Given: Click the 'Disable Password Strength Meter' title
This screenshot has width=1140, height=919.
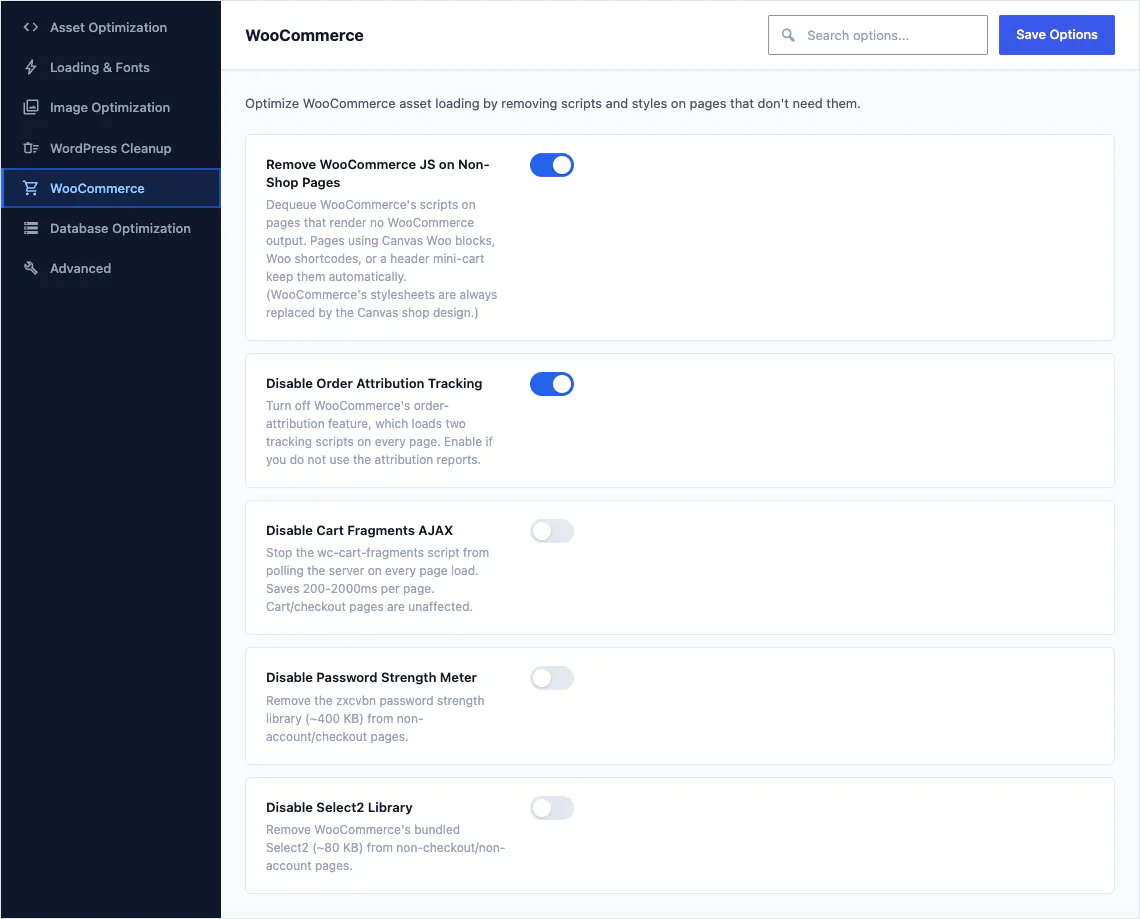Looking at the screenshot, I should click(371, 677).
